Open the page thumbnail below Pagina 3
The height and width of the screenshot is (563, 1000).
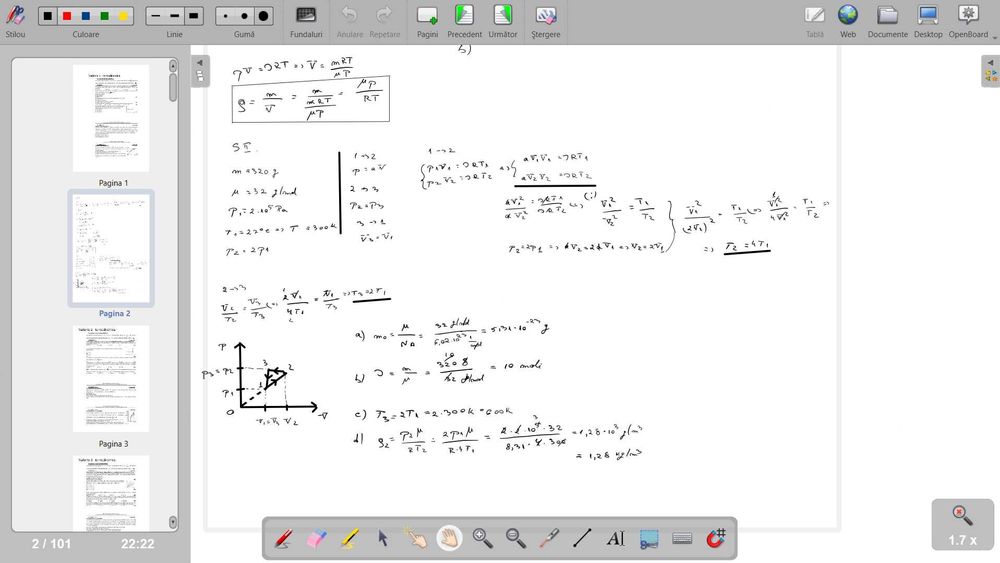pos(111,493)
